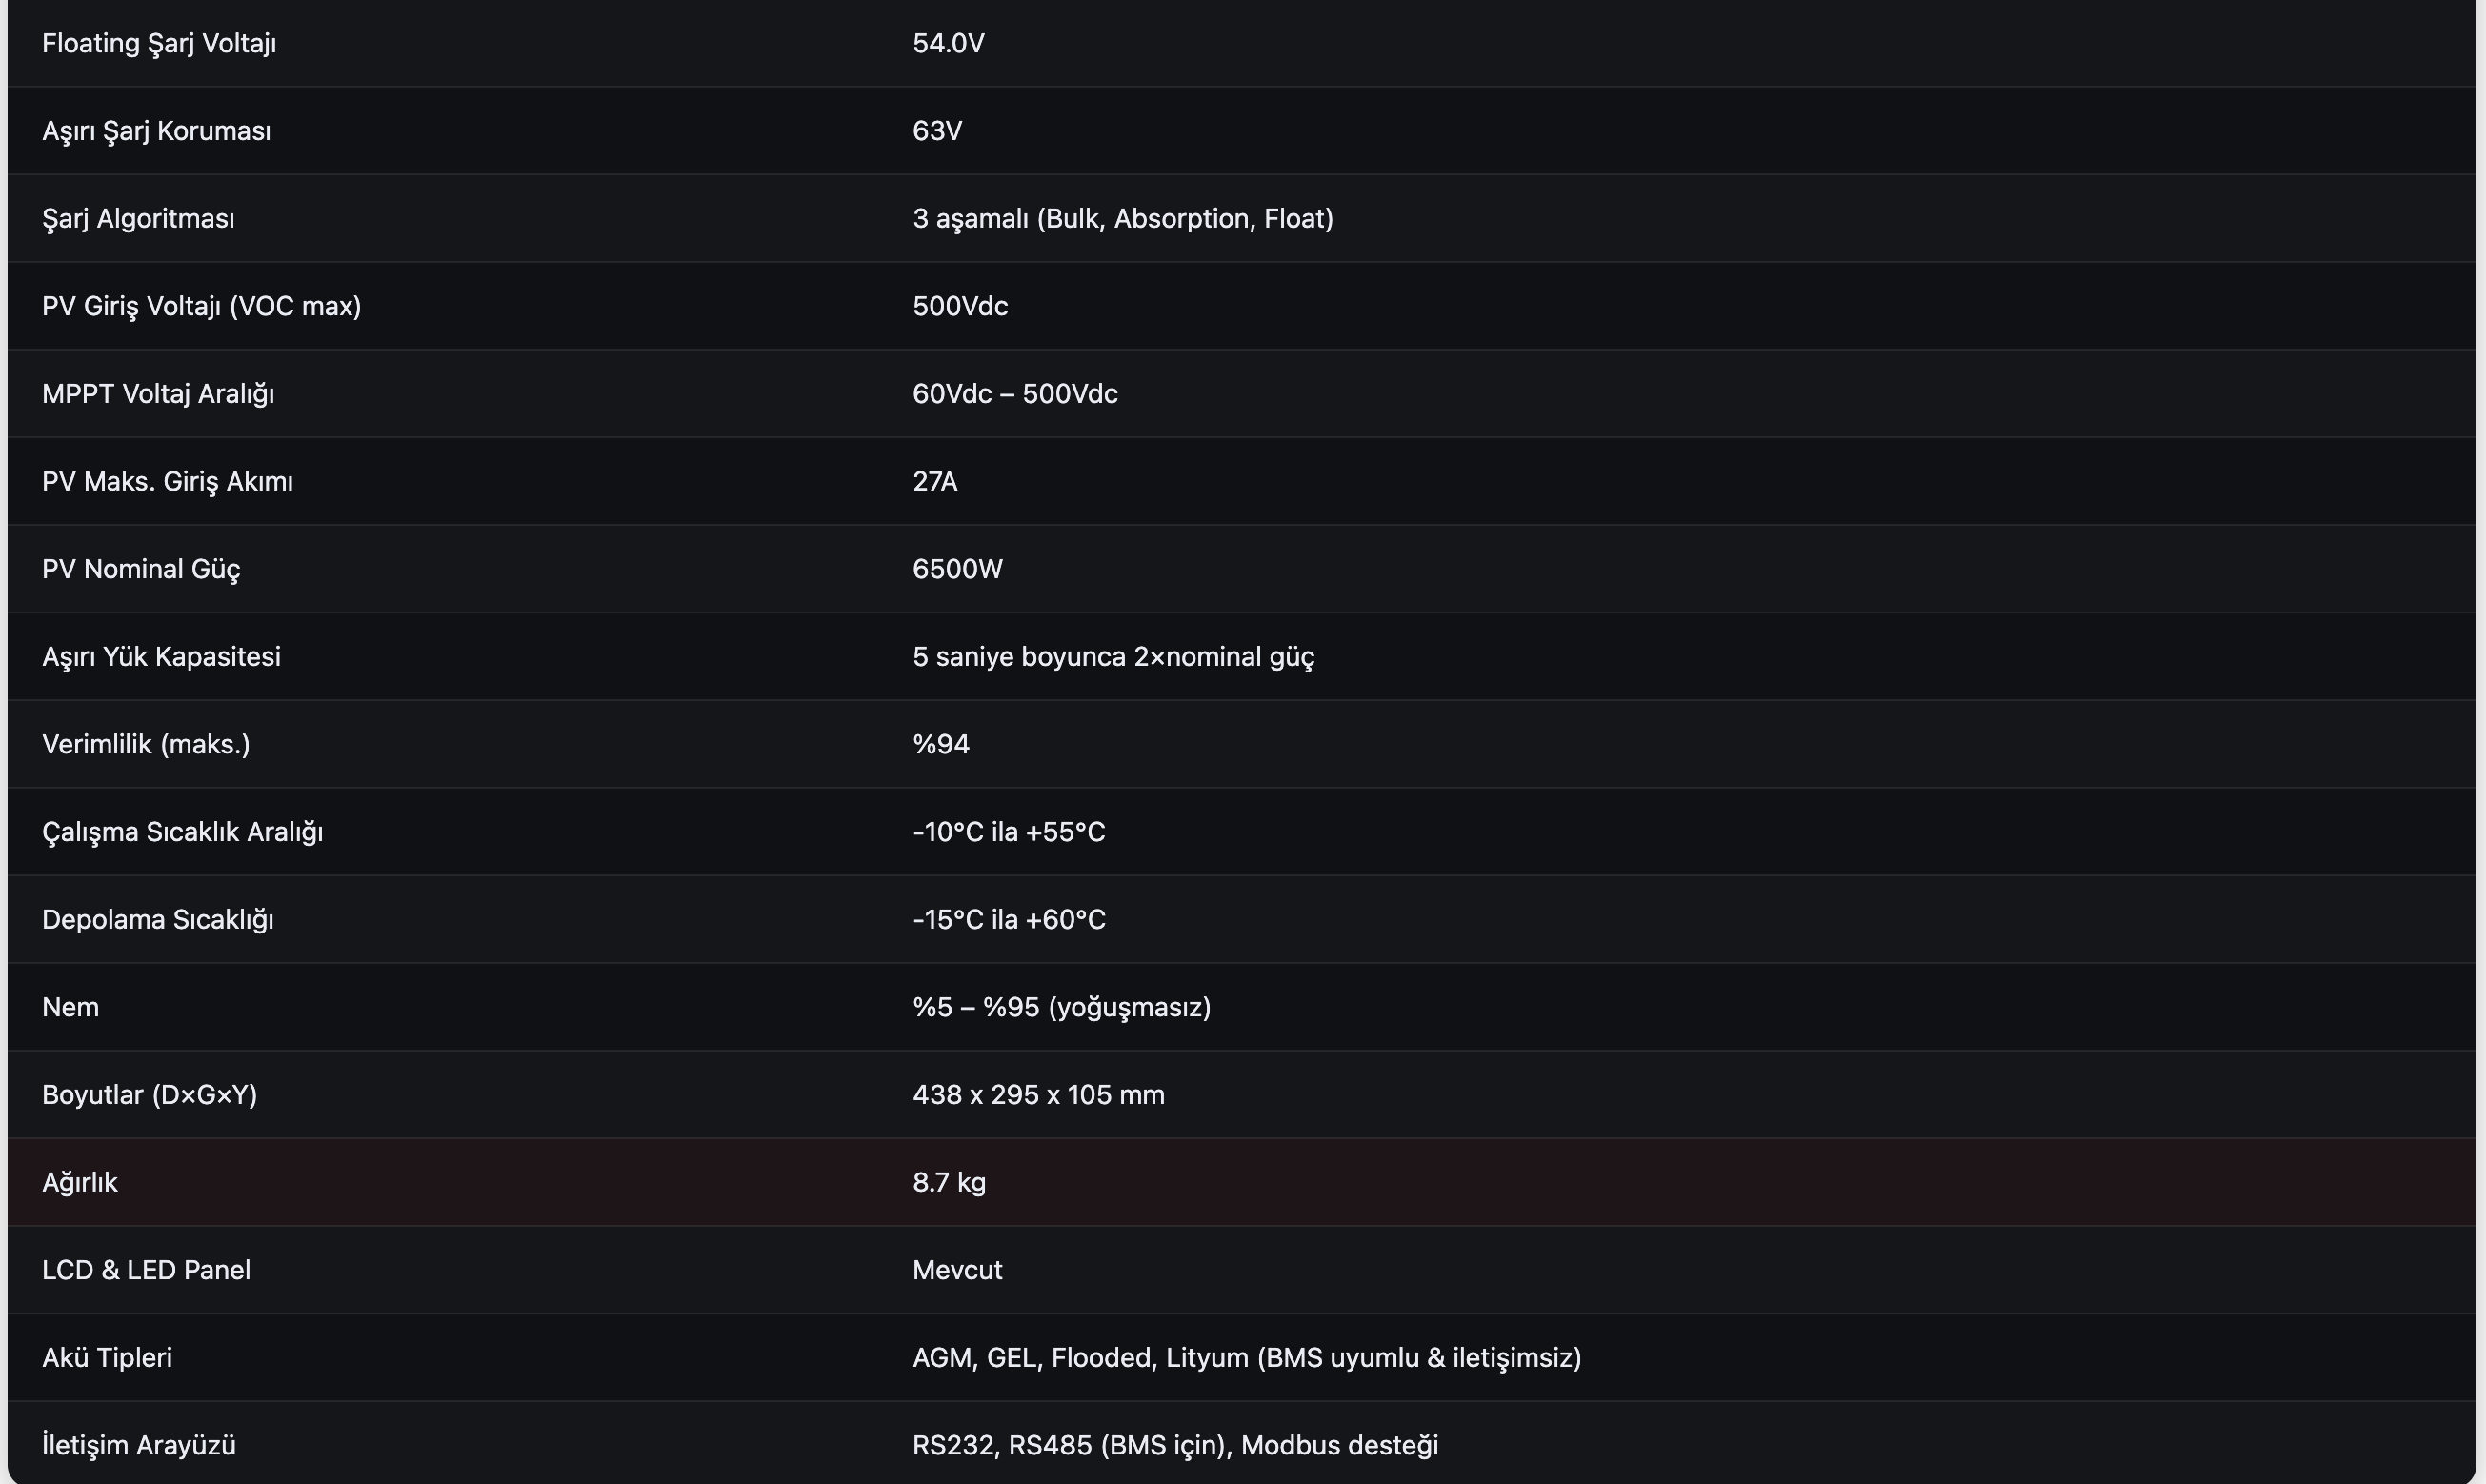The image size is (2486, 1484).
Task: Click the 438 x 295 x 105 mm dimensions value
Action: (1038, 1095)
